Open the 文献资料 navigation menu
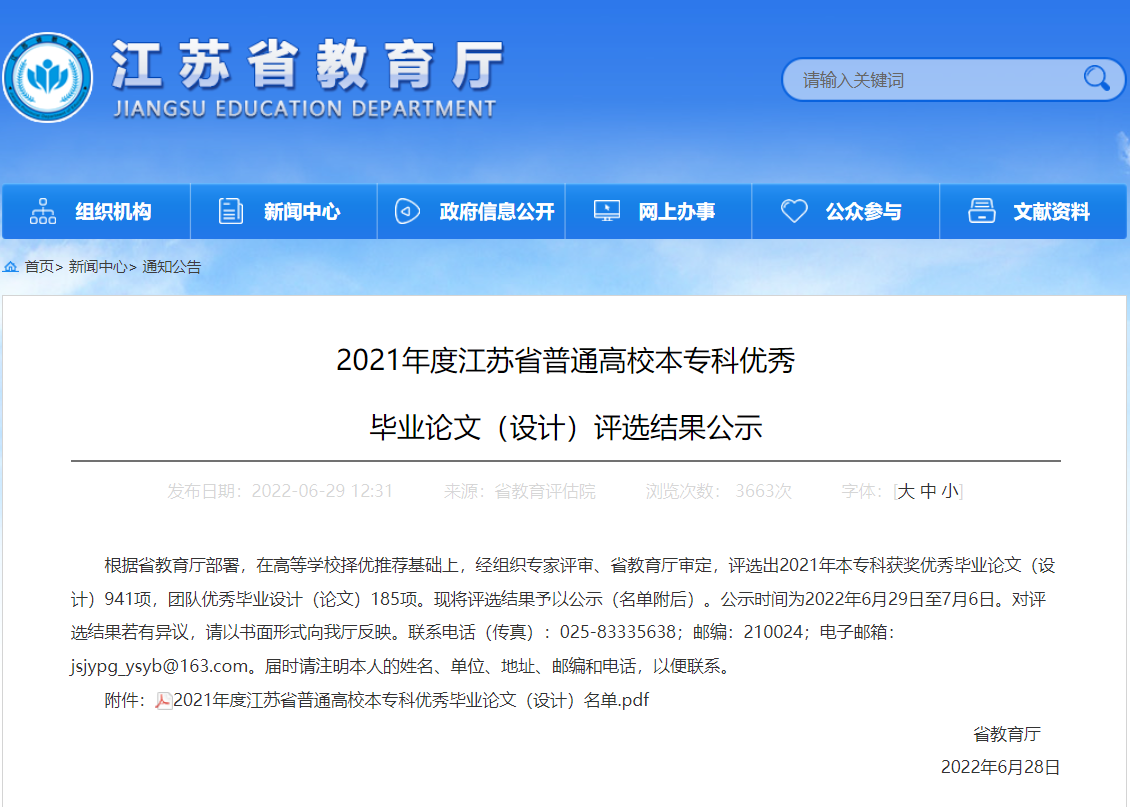The width and height of the screenshot is (1130, 807). pyautogui.click(x=1051, y=212)
